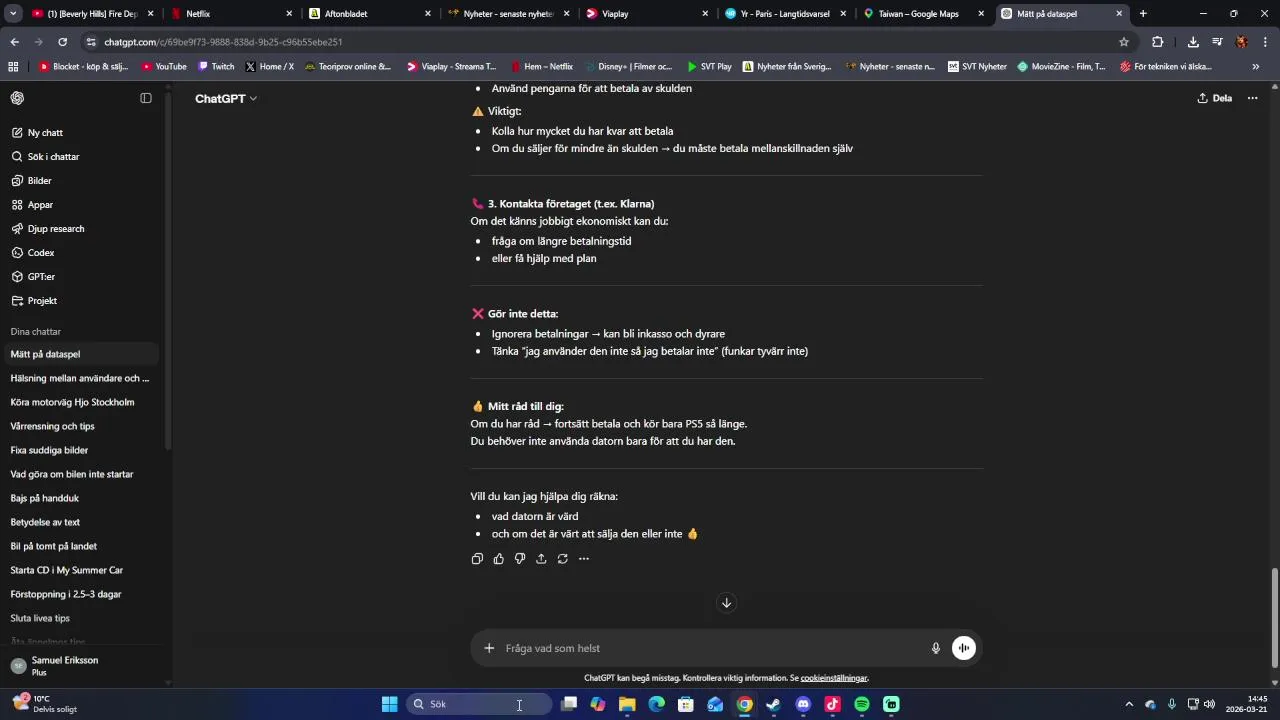Open a new Chrome tab
This screenshot has width=1280, height=720.
[x=1143, y=14]
